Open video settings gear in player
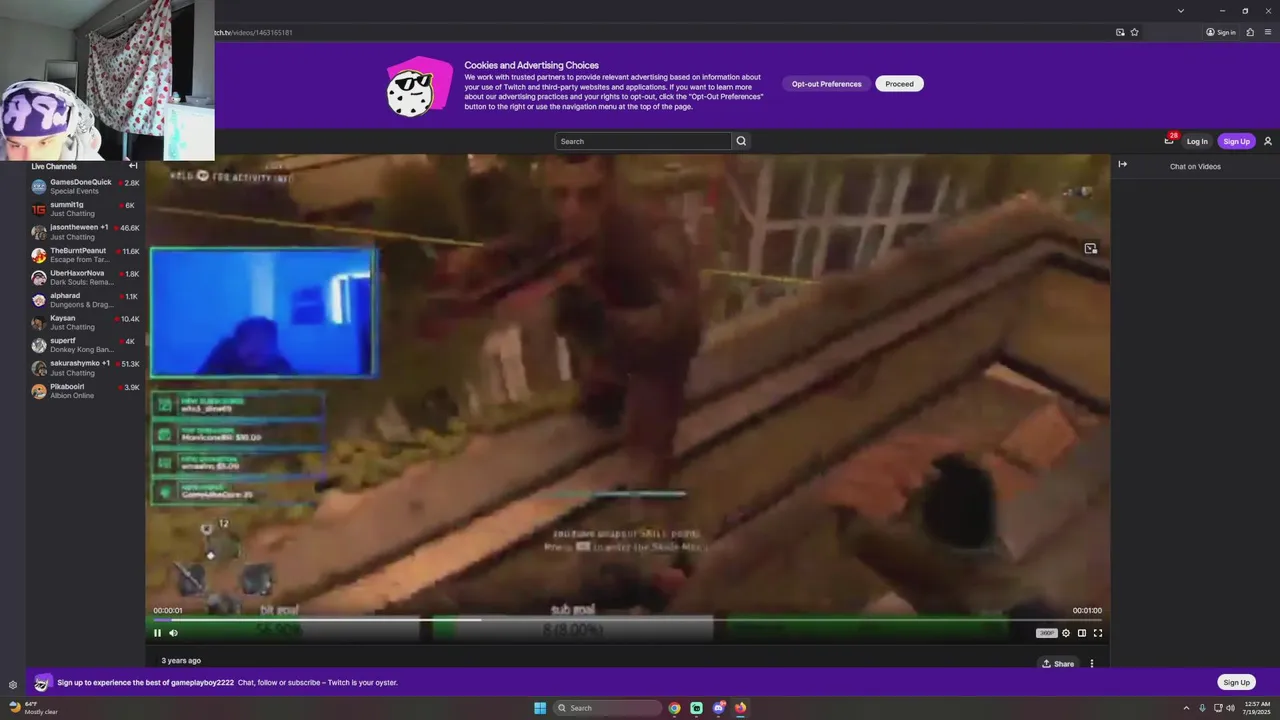 (1066, 633)
